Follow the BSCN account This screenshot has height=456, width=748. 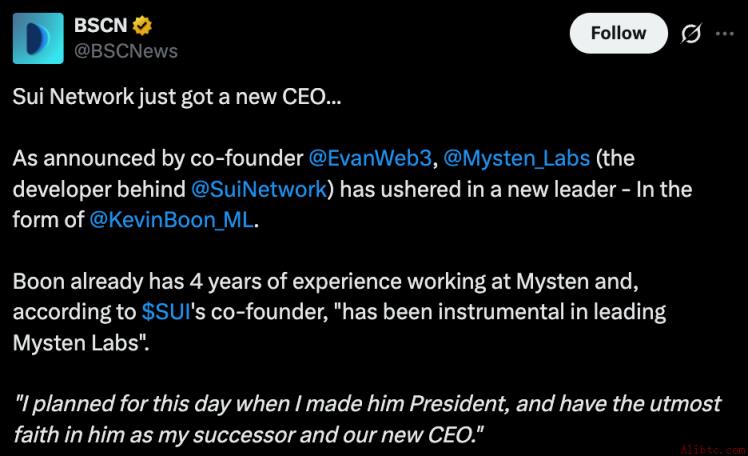[618, 33]
